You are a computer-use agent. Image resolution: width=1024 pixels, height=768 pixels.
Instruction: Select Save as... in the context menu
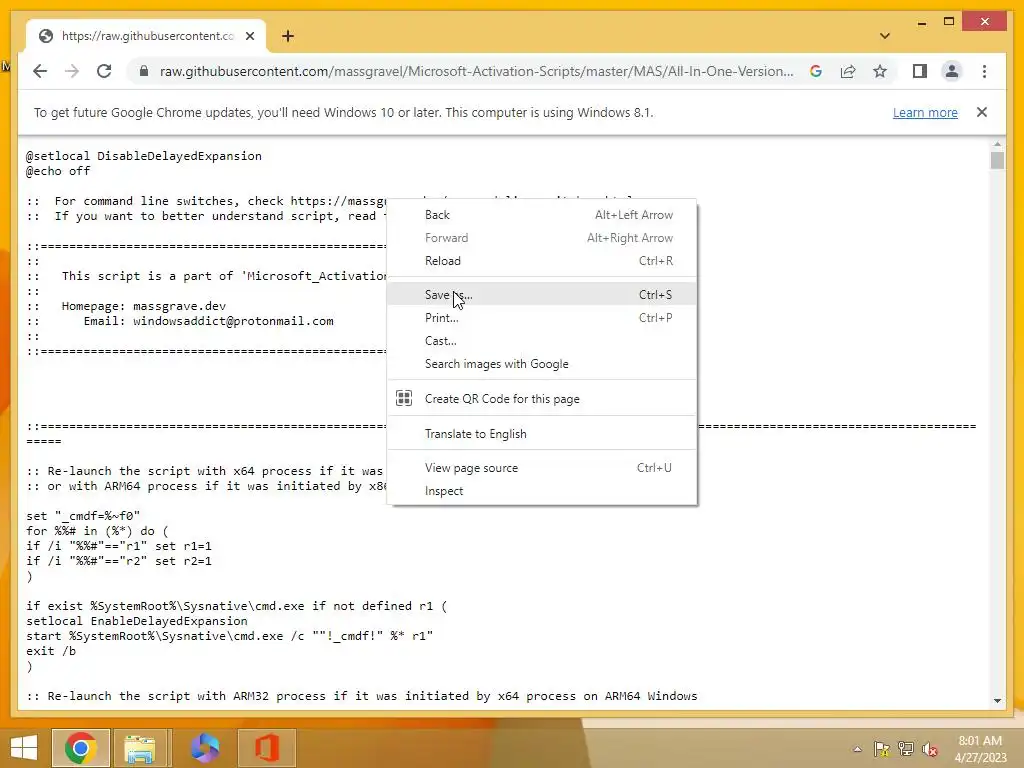pyautogui.click(x=542, y=295)
